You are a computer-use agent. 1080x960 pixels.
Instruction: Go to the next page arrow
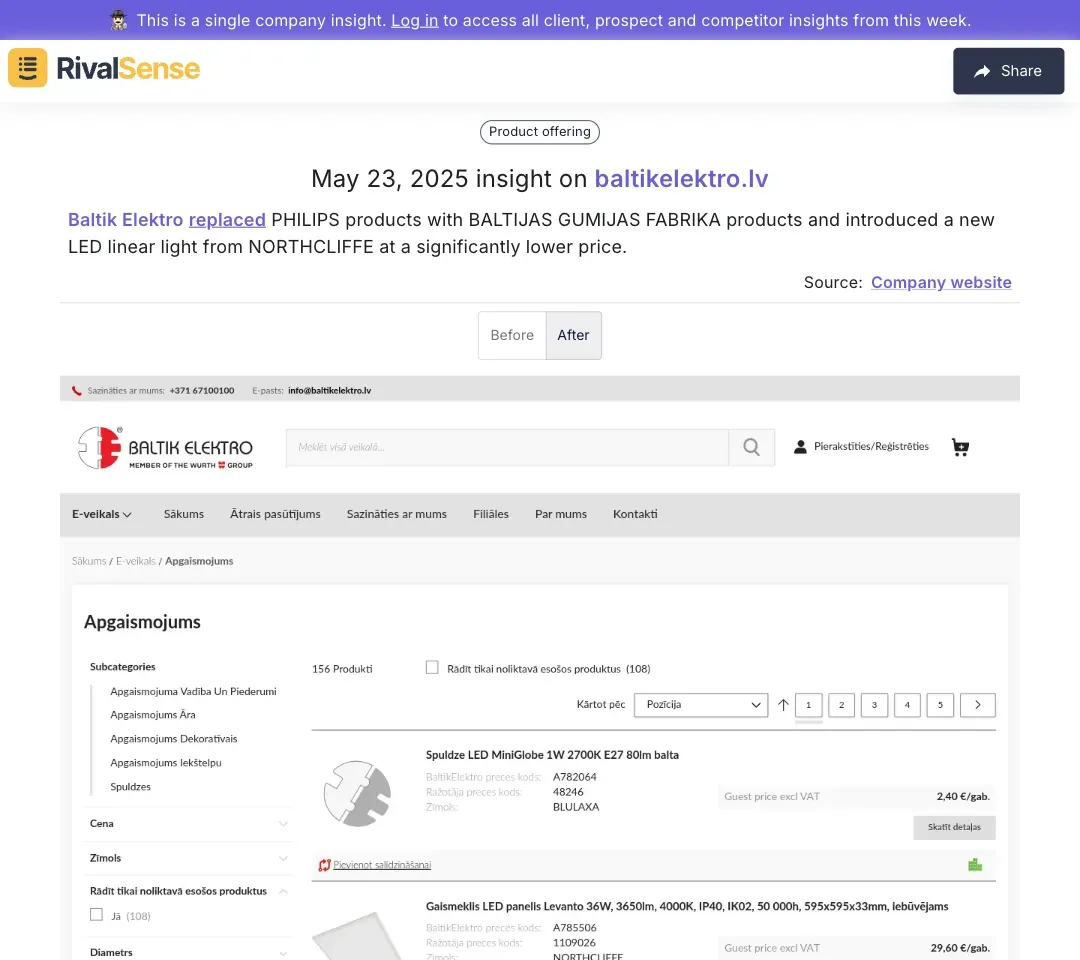[977, 705]
